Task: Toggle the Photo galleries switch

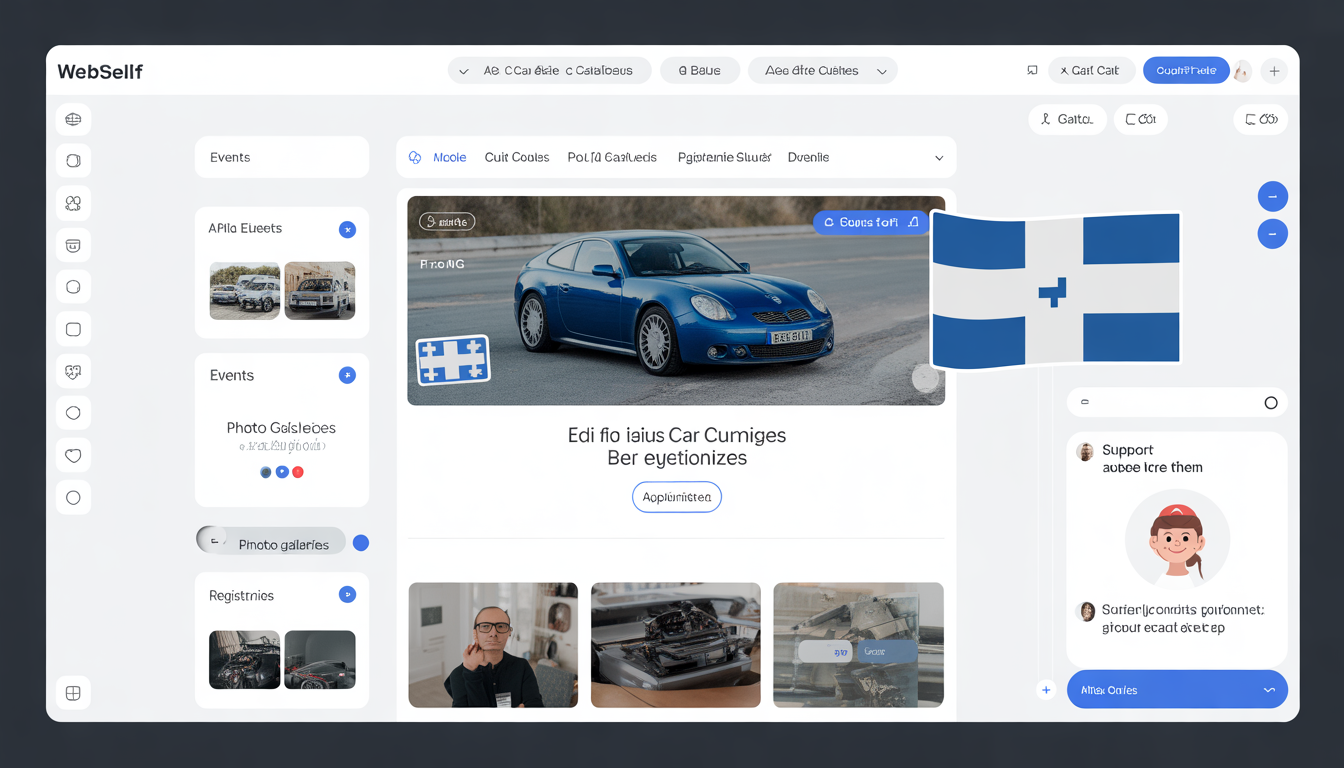Action: (213, 541)
